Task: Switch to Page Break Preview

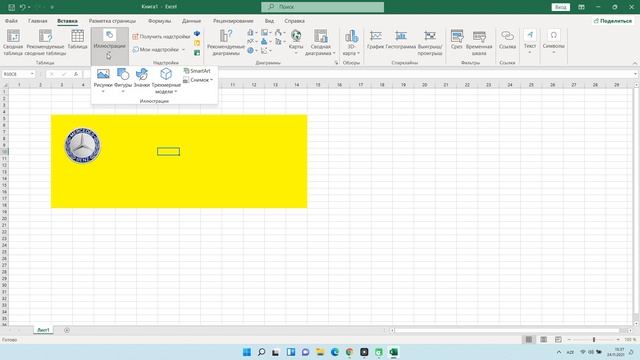Action: (x=558, y=340)
